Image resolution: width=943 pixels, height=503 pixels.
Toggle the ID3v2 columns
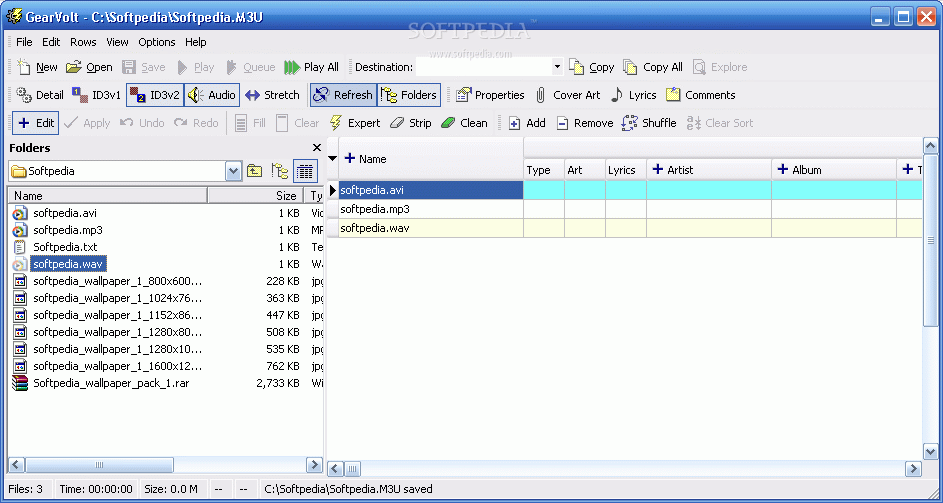click(155, 95)
